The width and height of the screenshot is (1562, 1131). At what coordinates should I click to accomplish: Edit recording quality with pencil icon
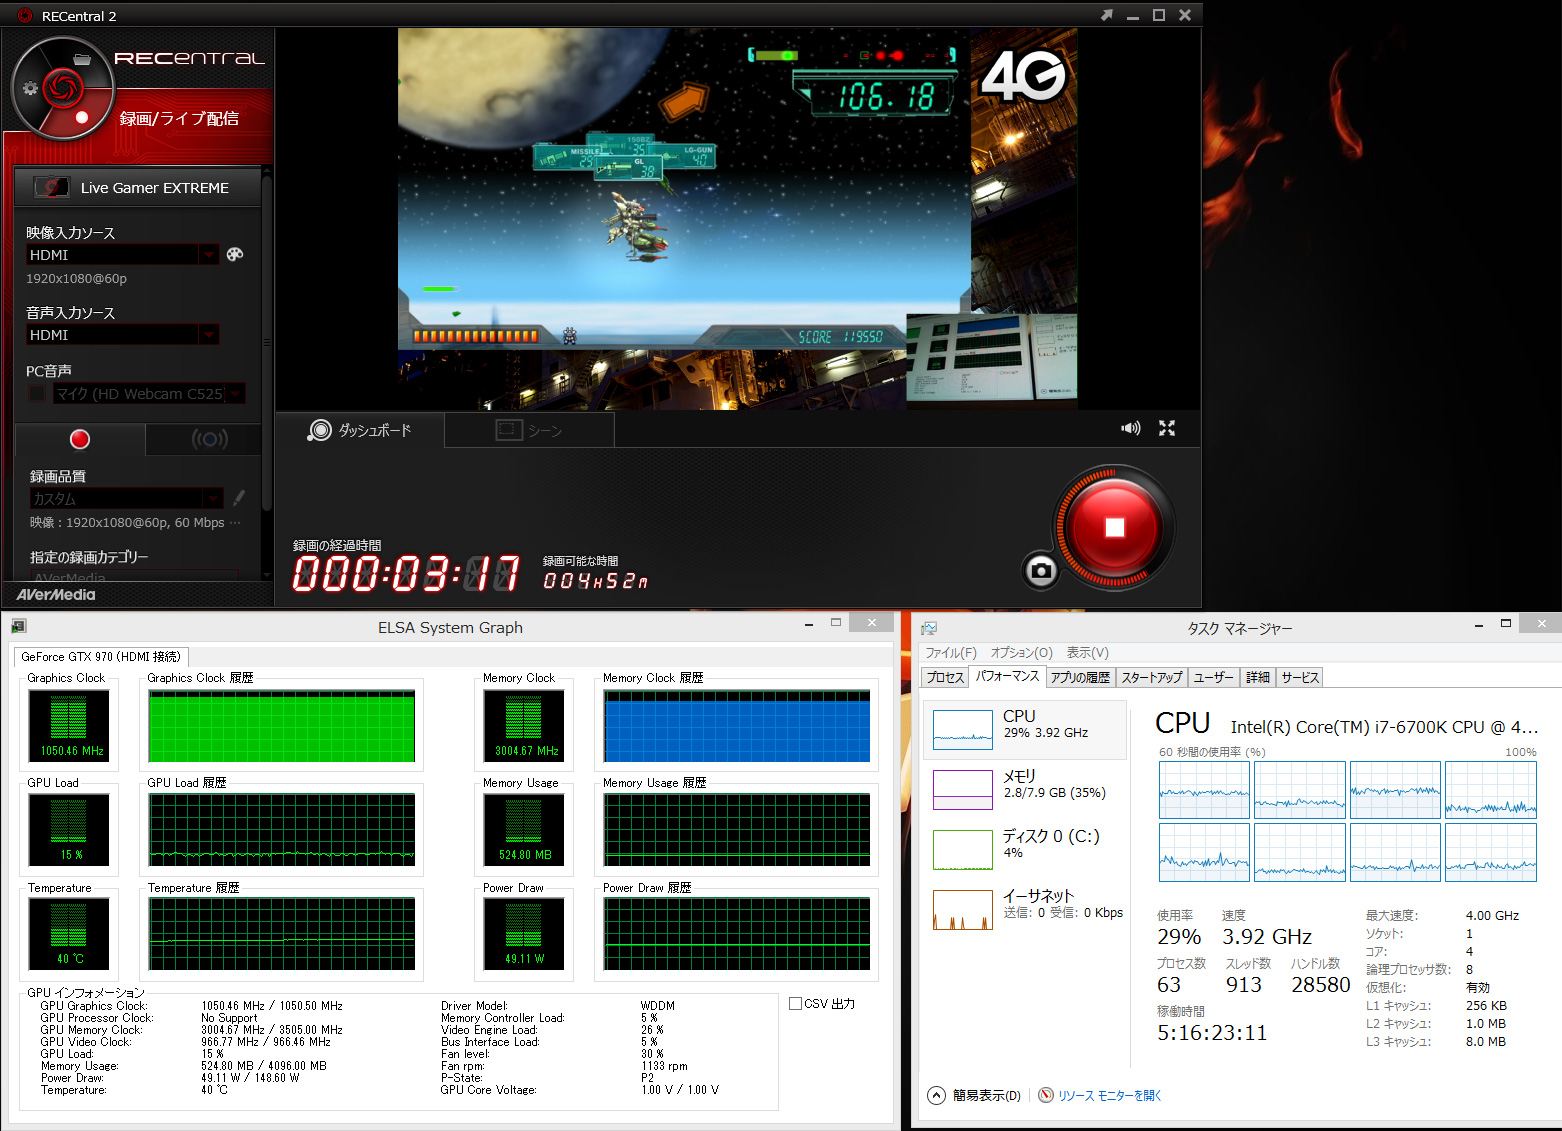pos(239,497)
